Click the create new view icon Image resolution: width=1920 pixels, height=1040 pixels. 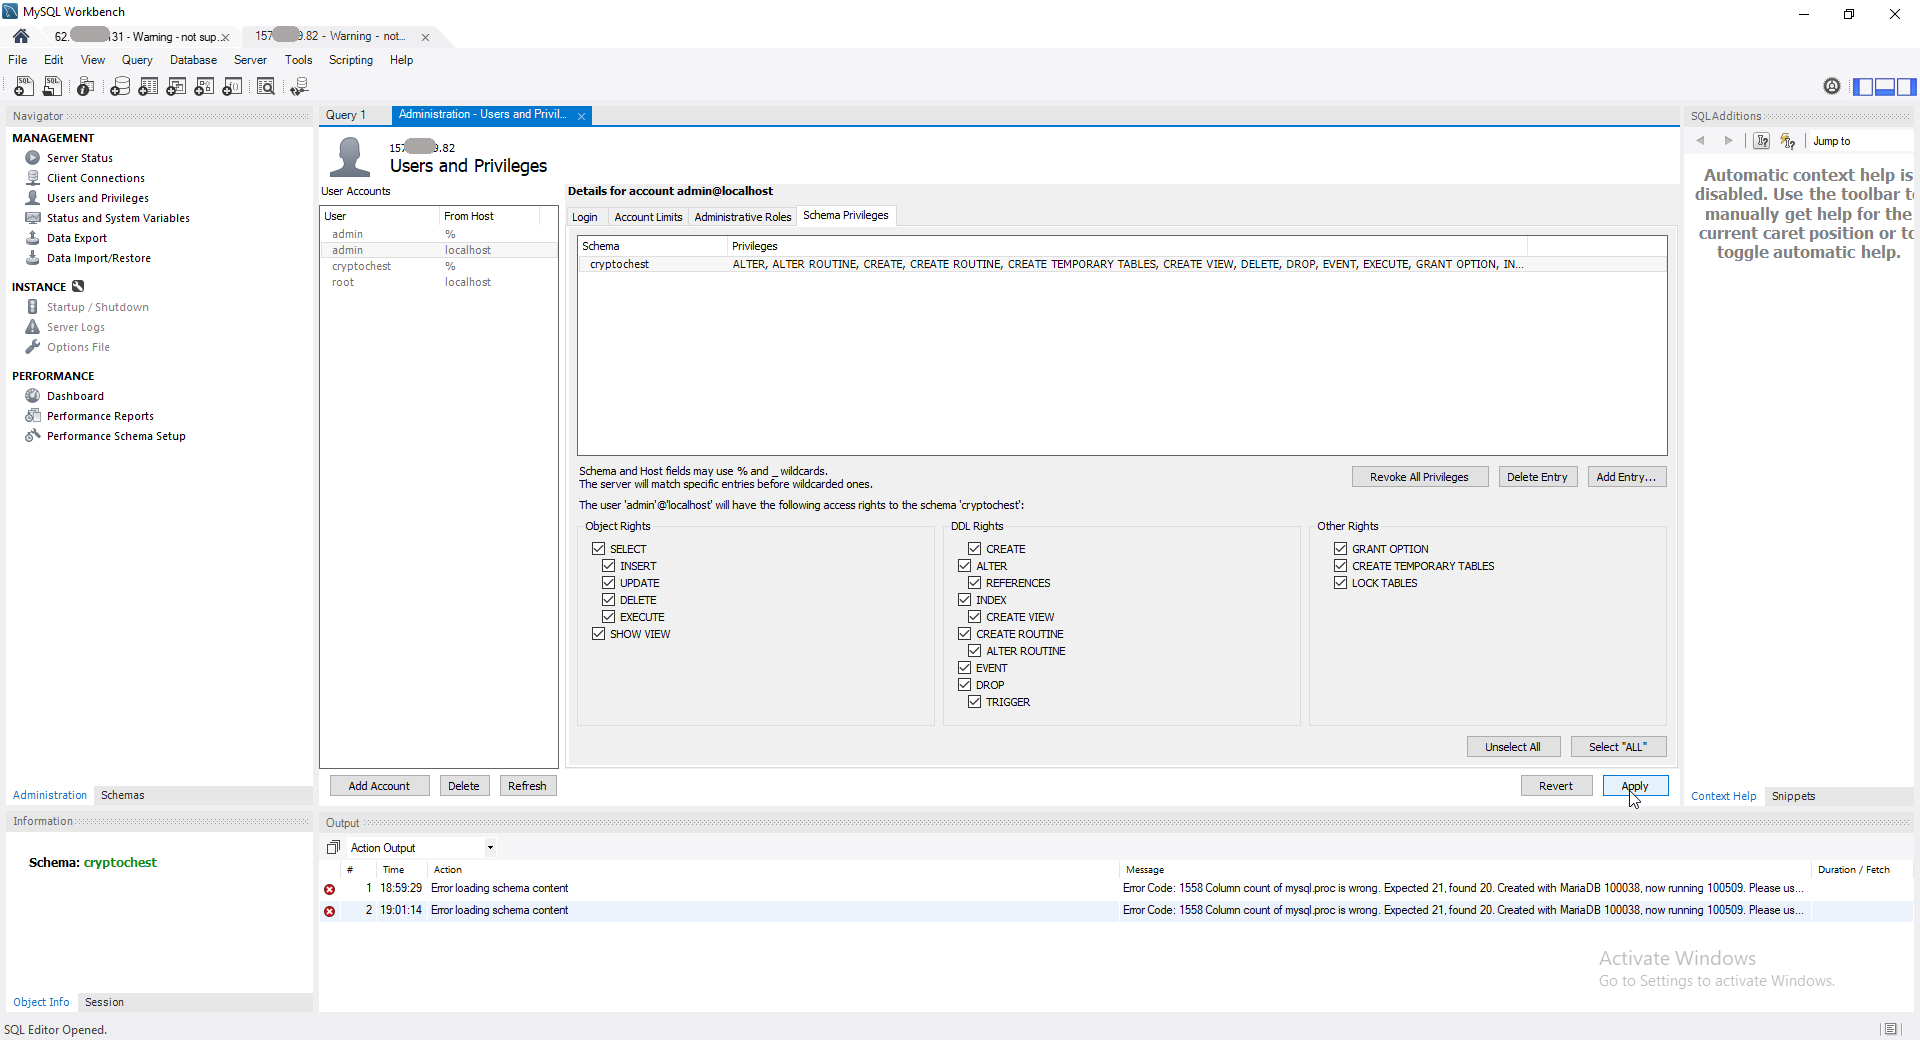[176, 87]
